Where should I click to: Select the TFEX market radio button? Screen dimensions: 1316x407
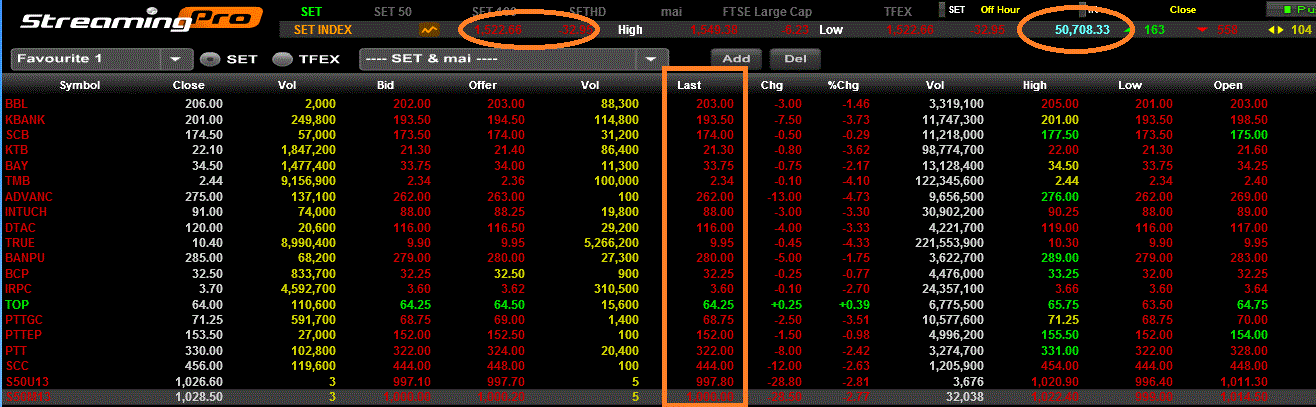click(x=282, y=59)
